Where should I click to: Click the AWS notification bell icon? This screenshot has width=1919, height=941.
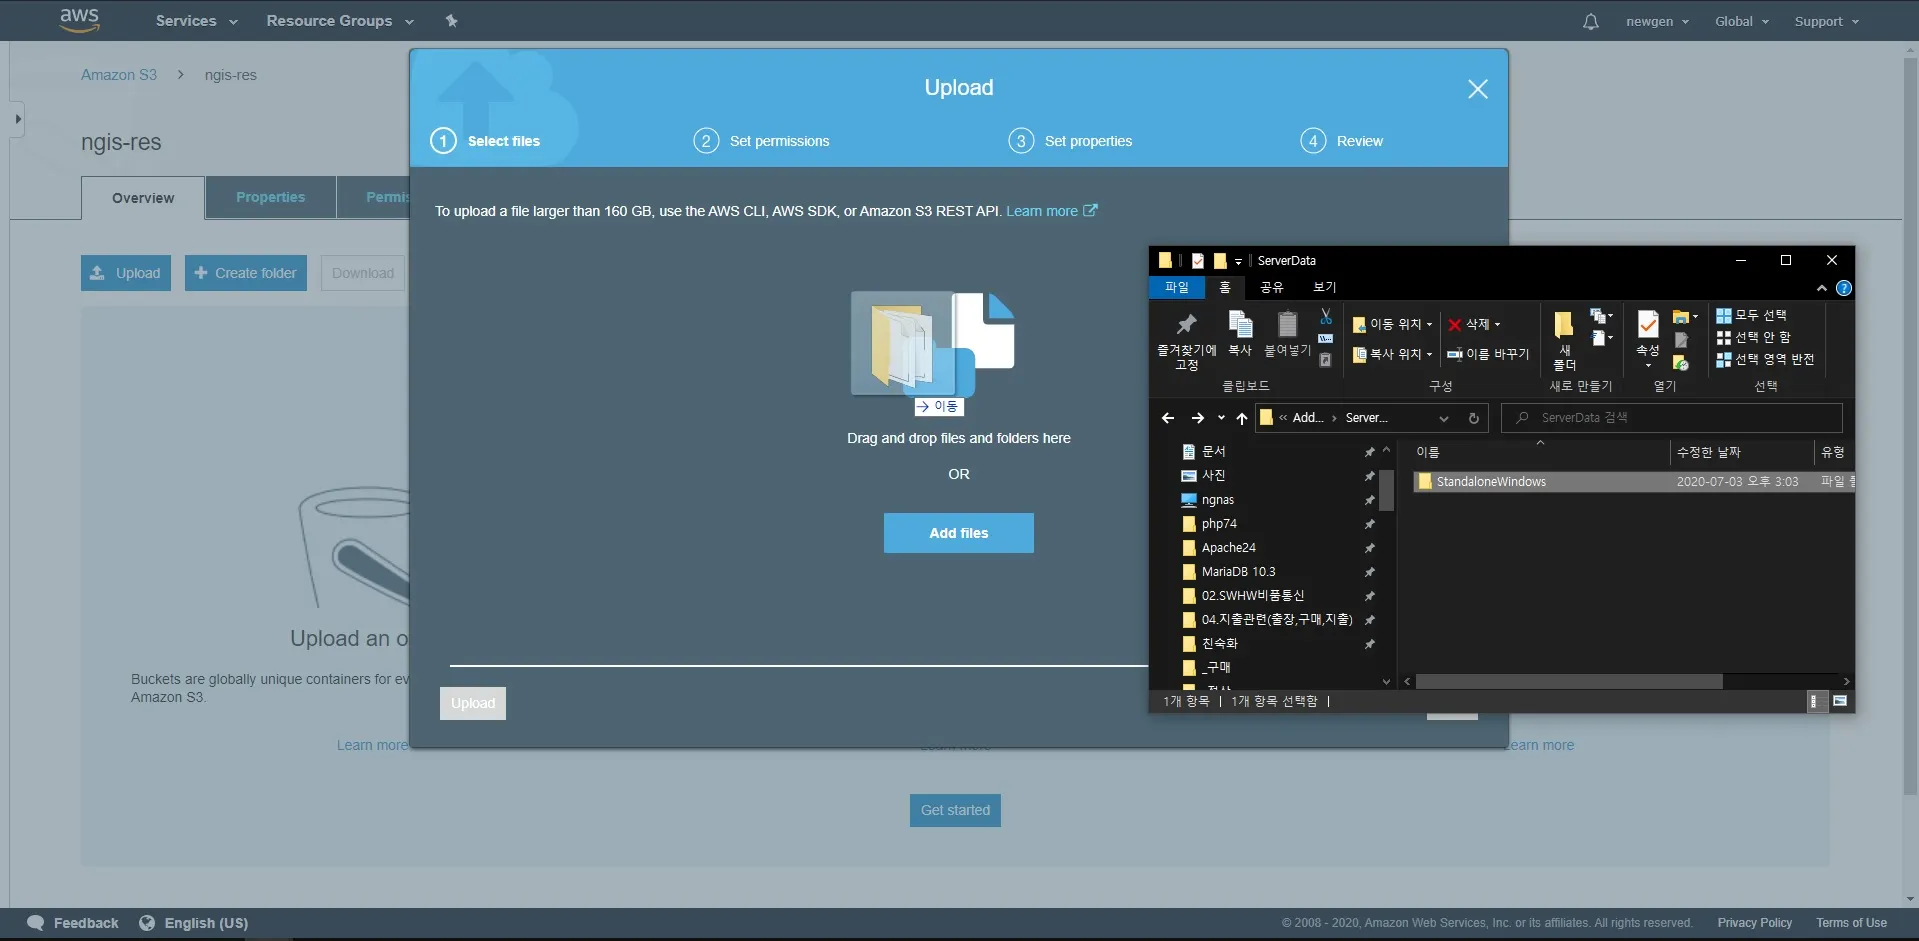click(1589, 20)
